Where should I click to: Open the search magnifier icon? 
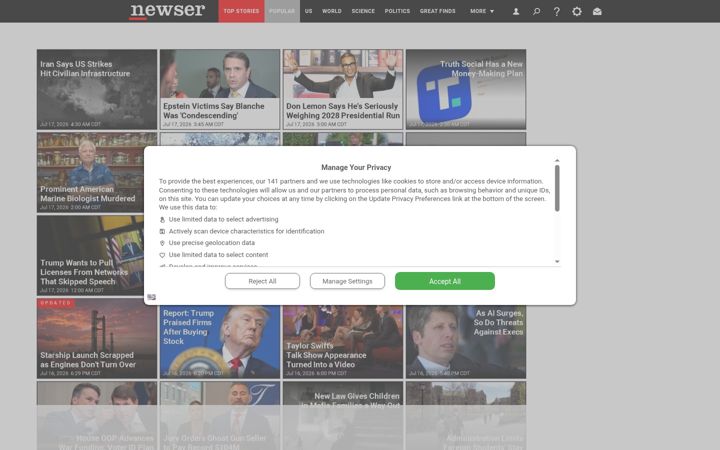[536, 11]
